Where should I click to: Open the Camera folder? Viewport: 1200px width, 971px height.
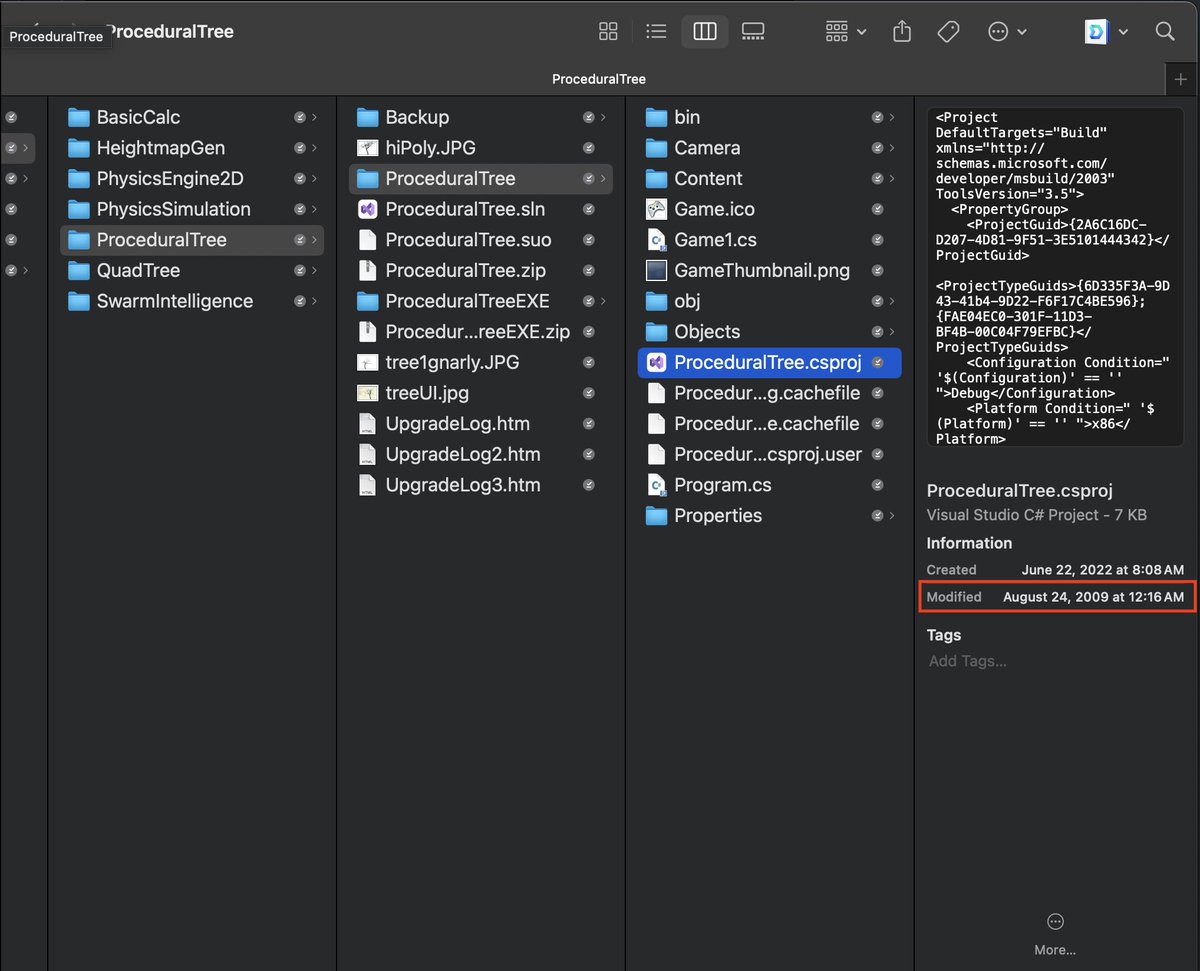click(769, 148)
